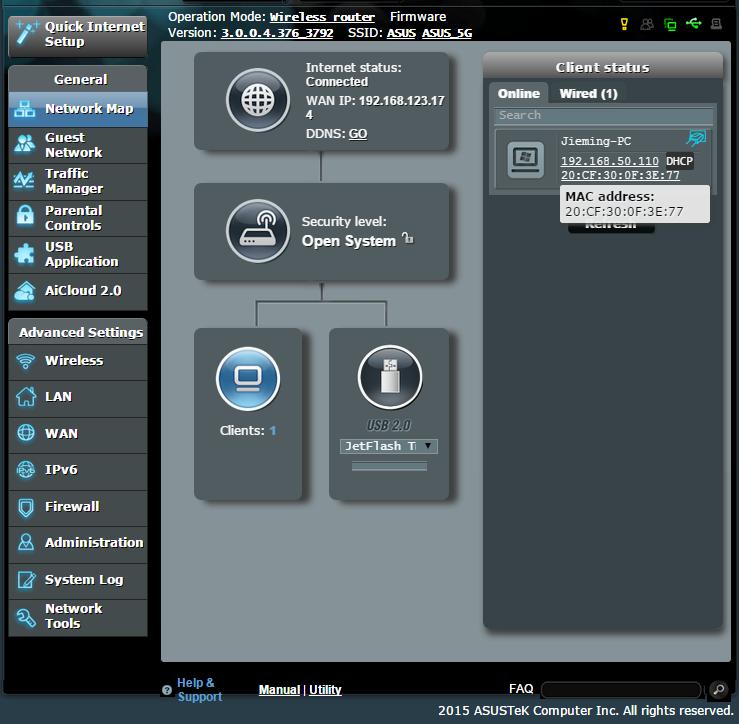This screenshot has height=724, width=739.
Task: Click the ASUS SSID link
Action: point(401,33)
